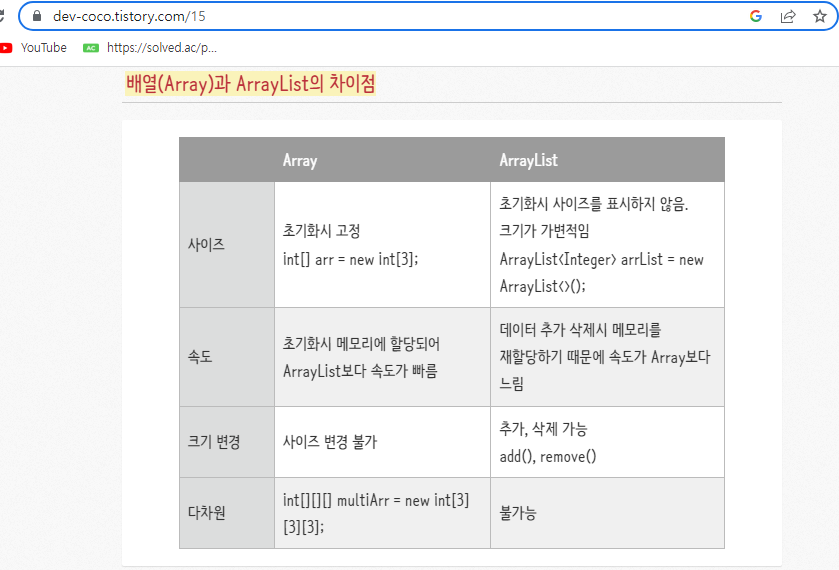Click the text 사이즈 변경 불가
Viewport: 839px width, 570px height.
(330, 442)
